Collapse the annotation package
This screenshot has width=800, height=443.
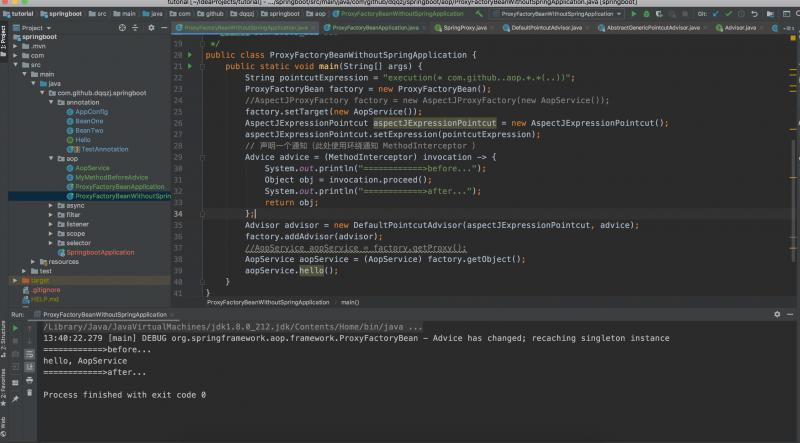[51, 102]
